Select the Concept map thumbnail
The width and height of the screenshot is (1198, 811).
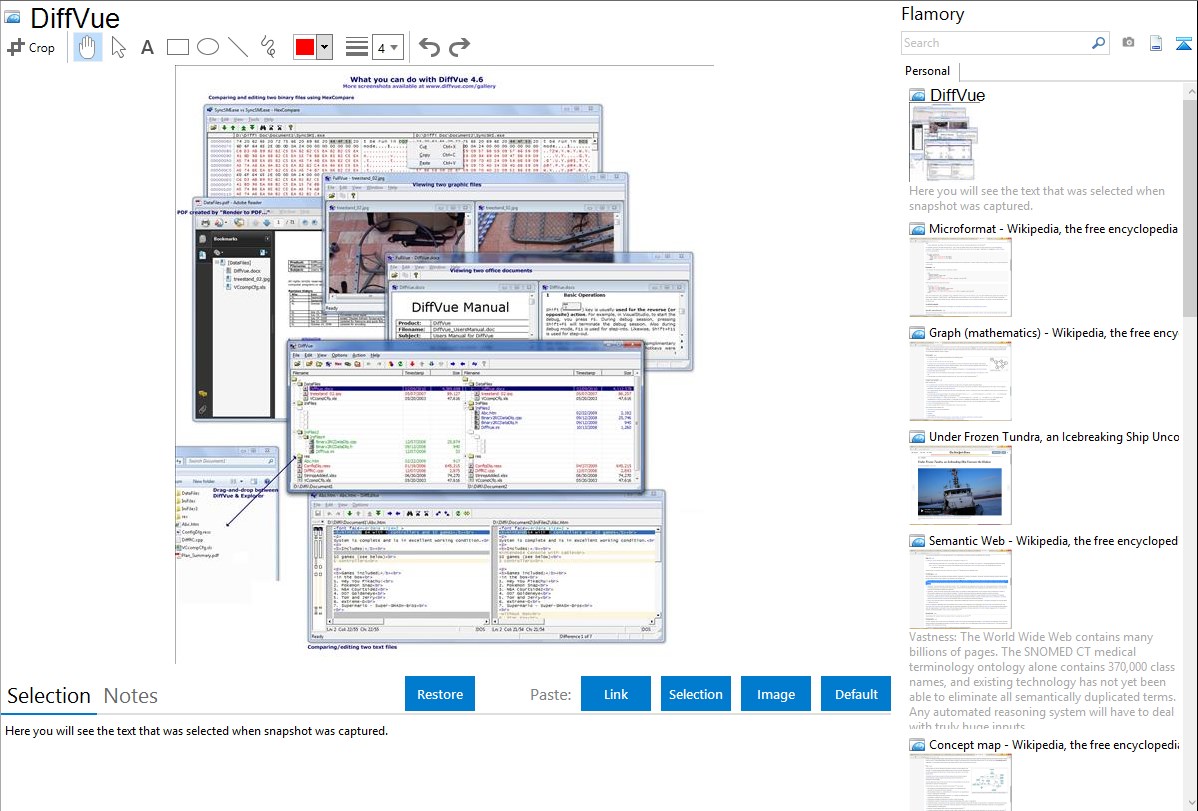point(960,782)
